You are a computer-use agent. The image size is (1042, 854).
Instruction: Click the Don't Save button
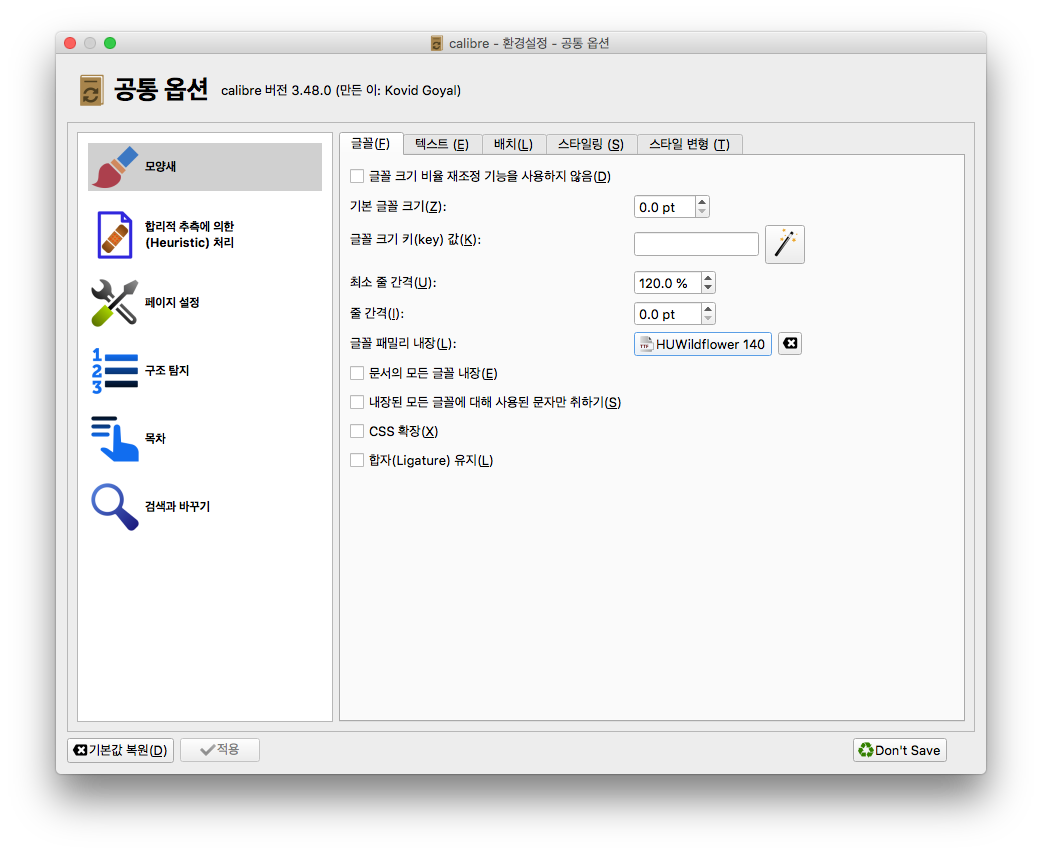(x=899, y=750)
